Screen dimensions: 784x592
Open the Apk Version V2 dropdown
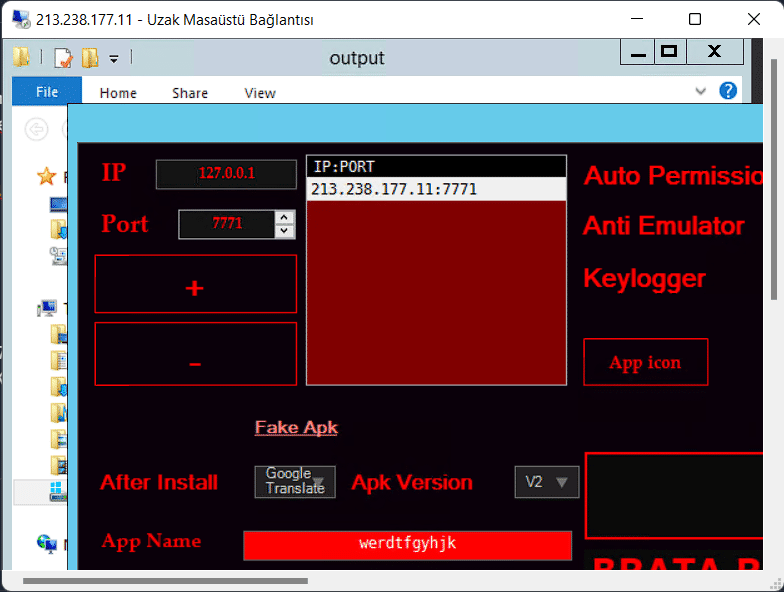coord(547,482)
